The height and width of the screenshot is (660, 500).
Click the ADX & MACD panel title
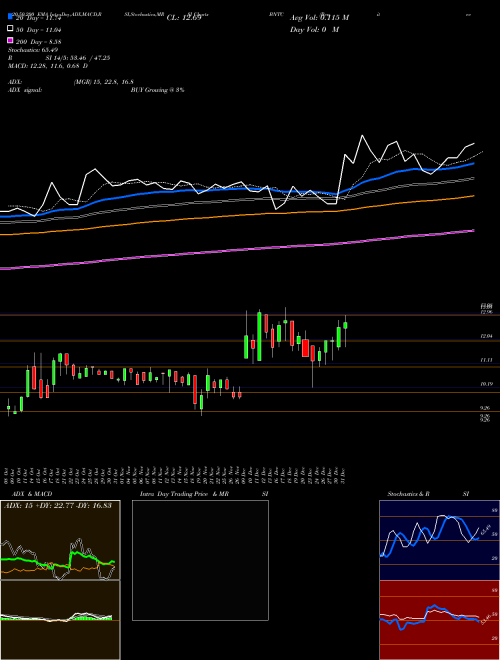[32, 494]
